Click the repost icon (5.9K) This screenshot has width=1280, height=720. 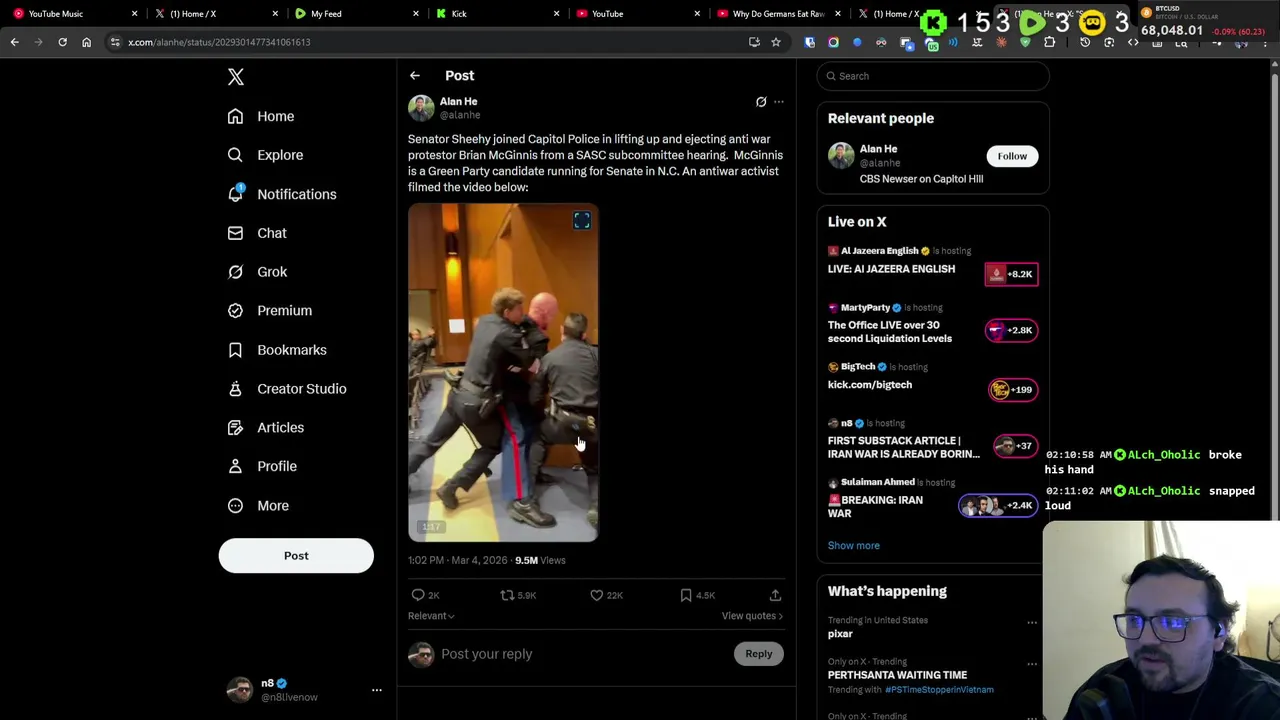[x=518, y=595]
